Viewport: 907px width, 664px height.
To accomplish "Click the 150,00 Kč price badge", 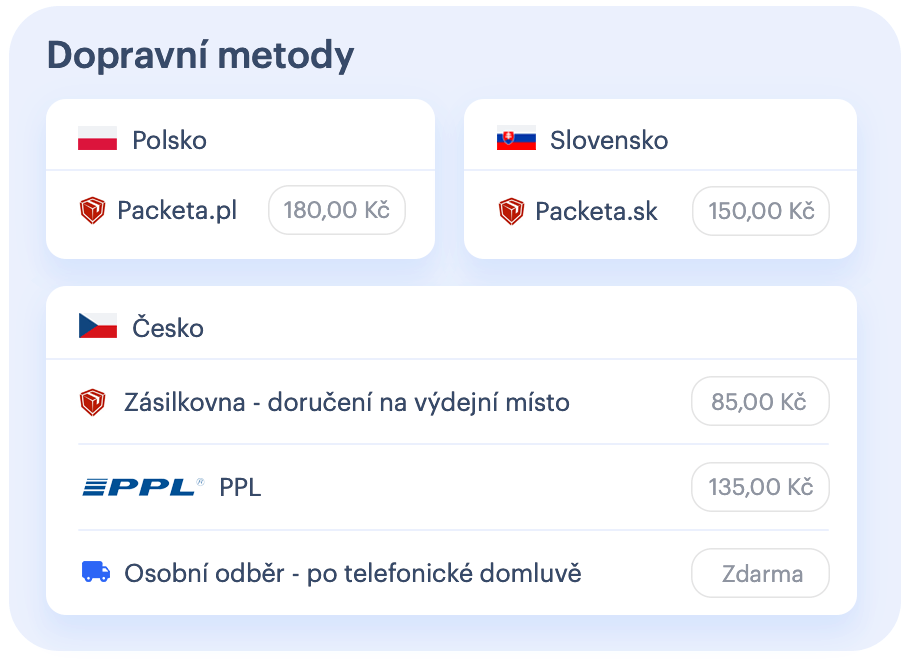I will tap(760, 211).
